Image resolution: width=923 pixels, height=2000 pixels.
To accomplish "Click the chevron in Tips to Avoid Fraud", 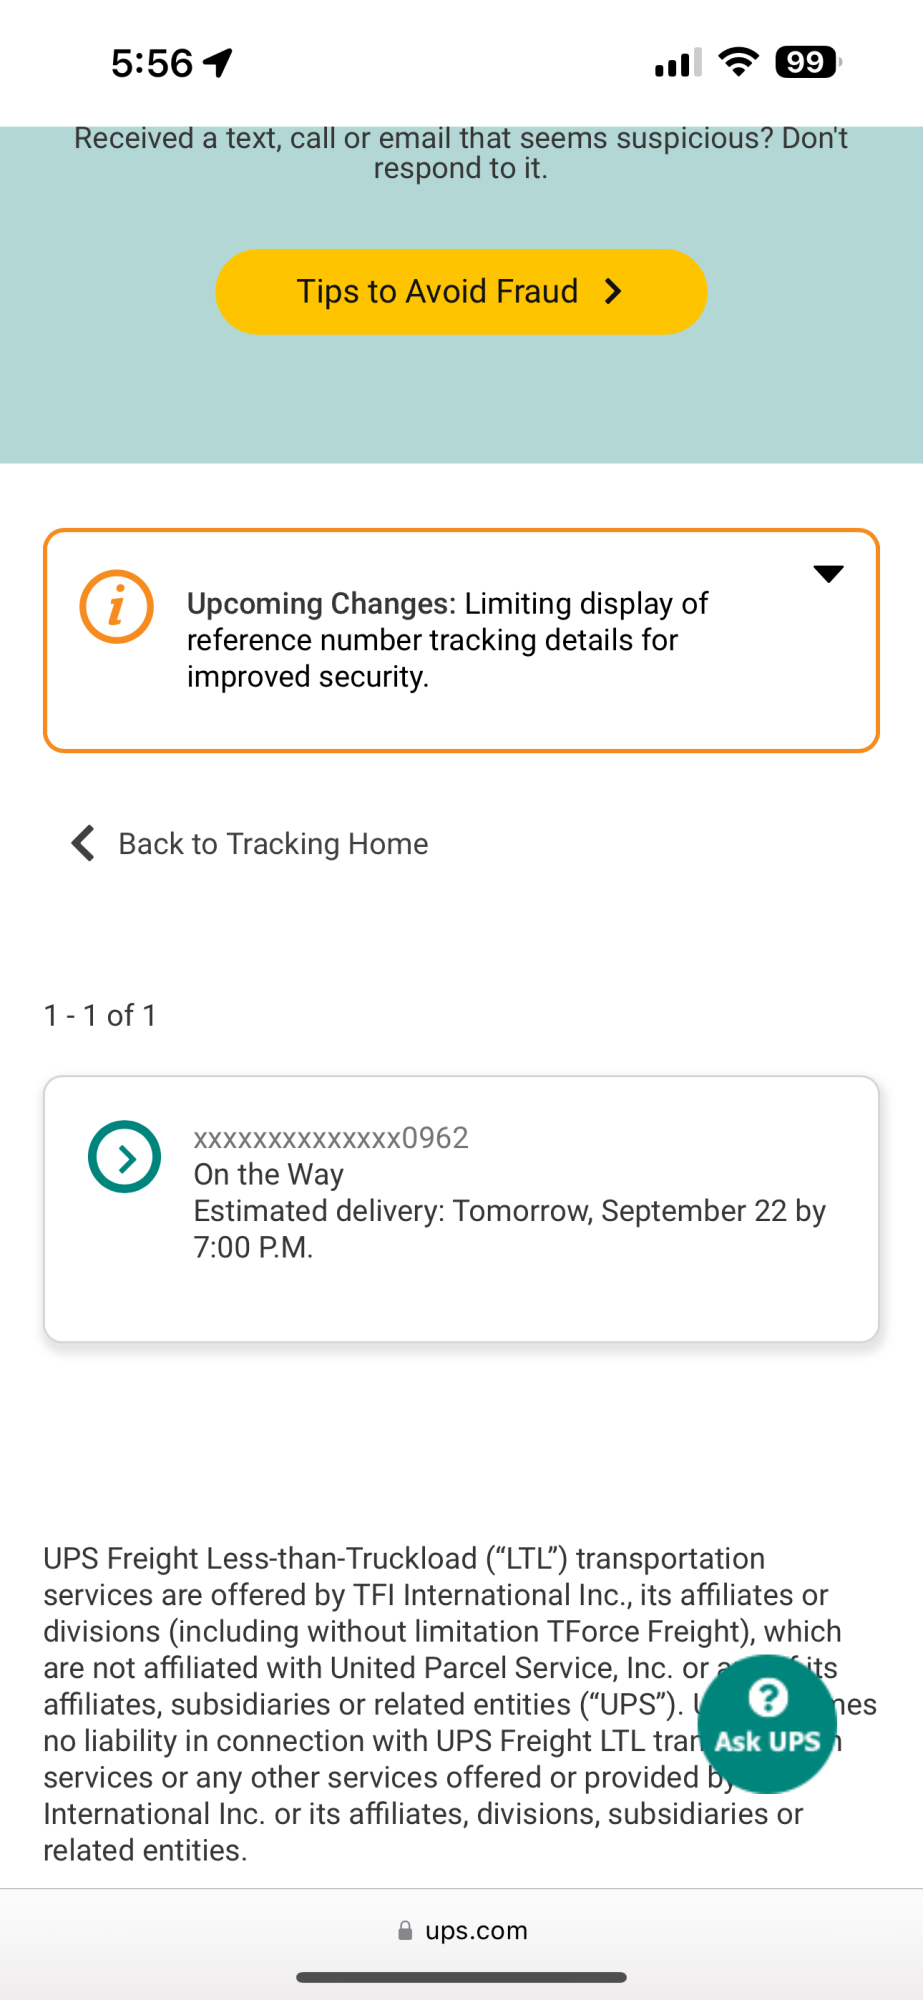I will click(x=614, y=291).
